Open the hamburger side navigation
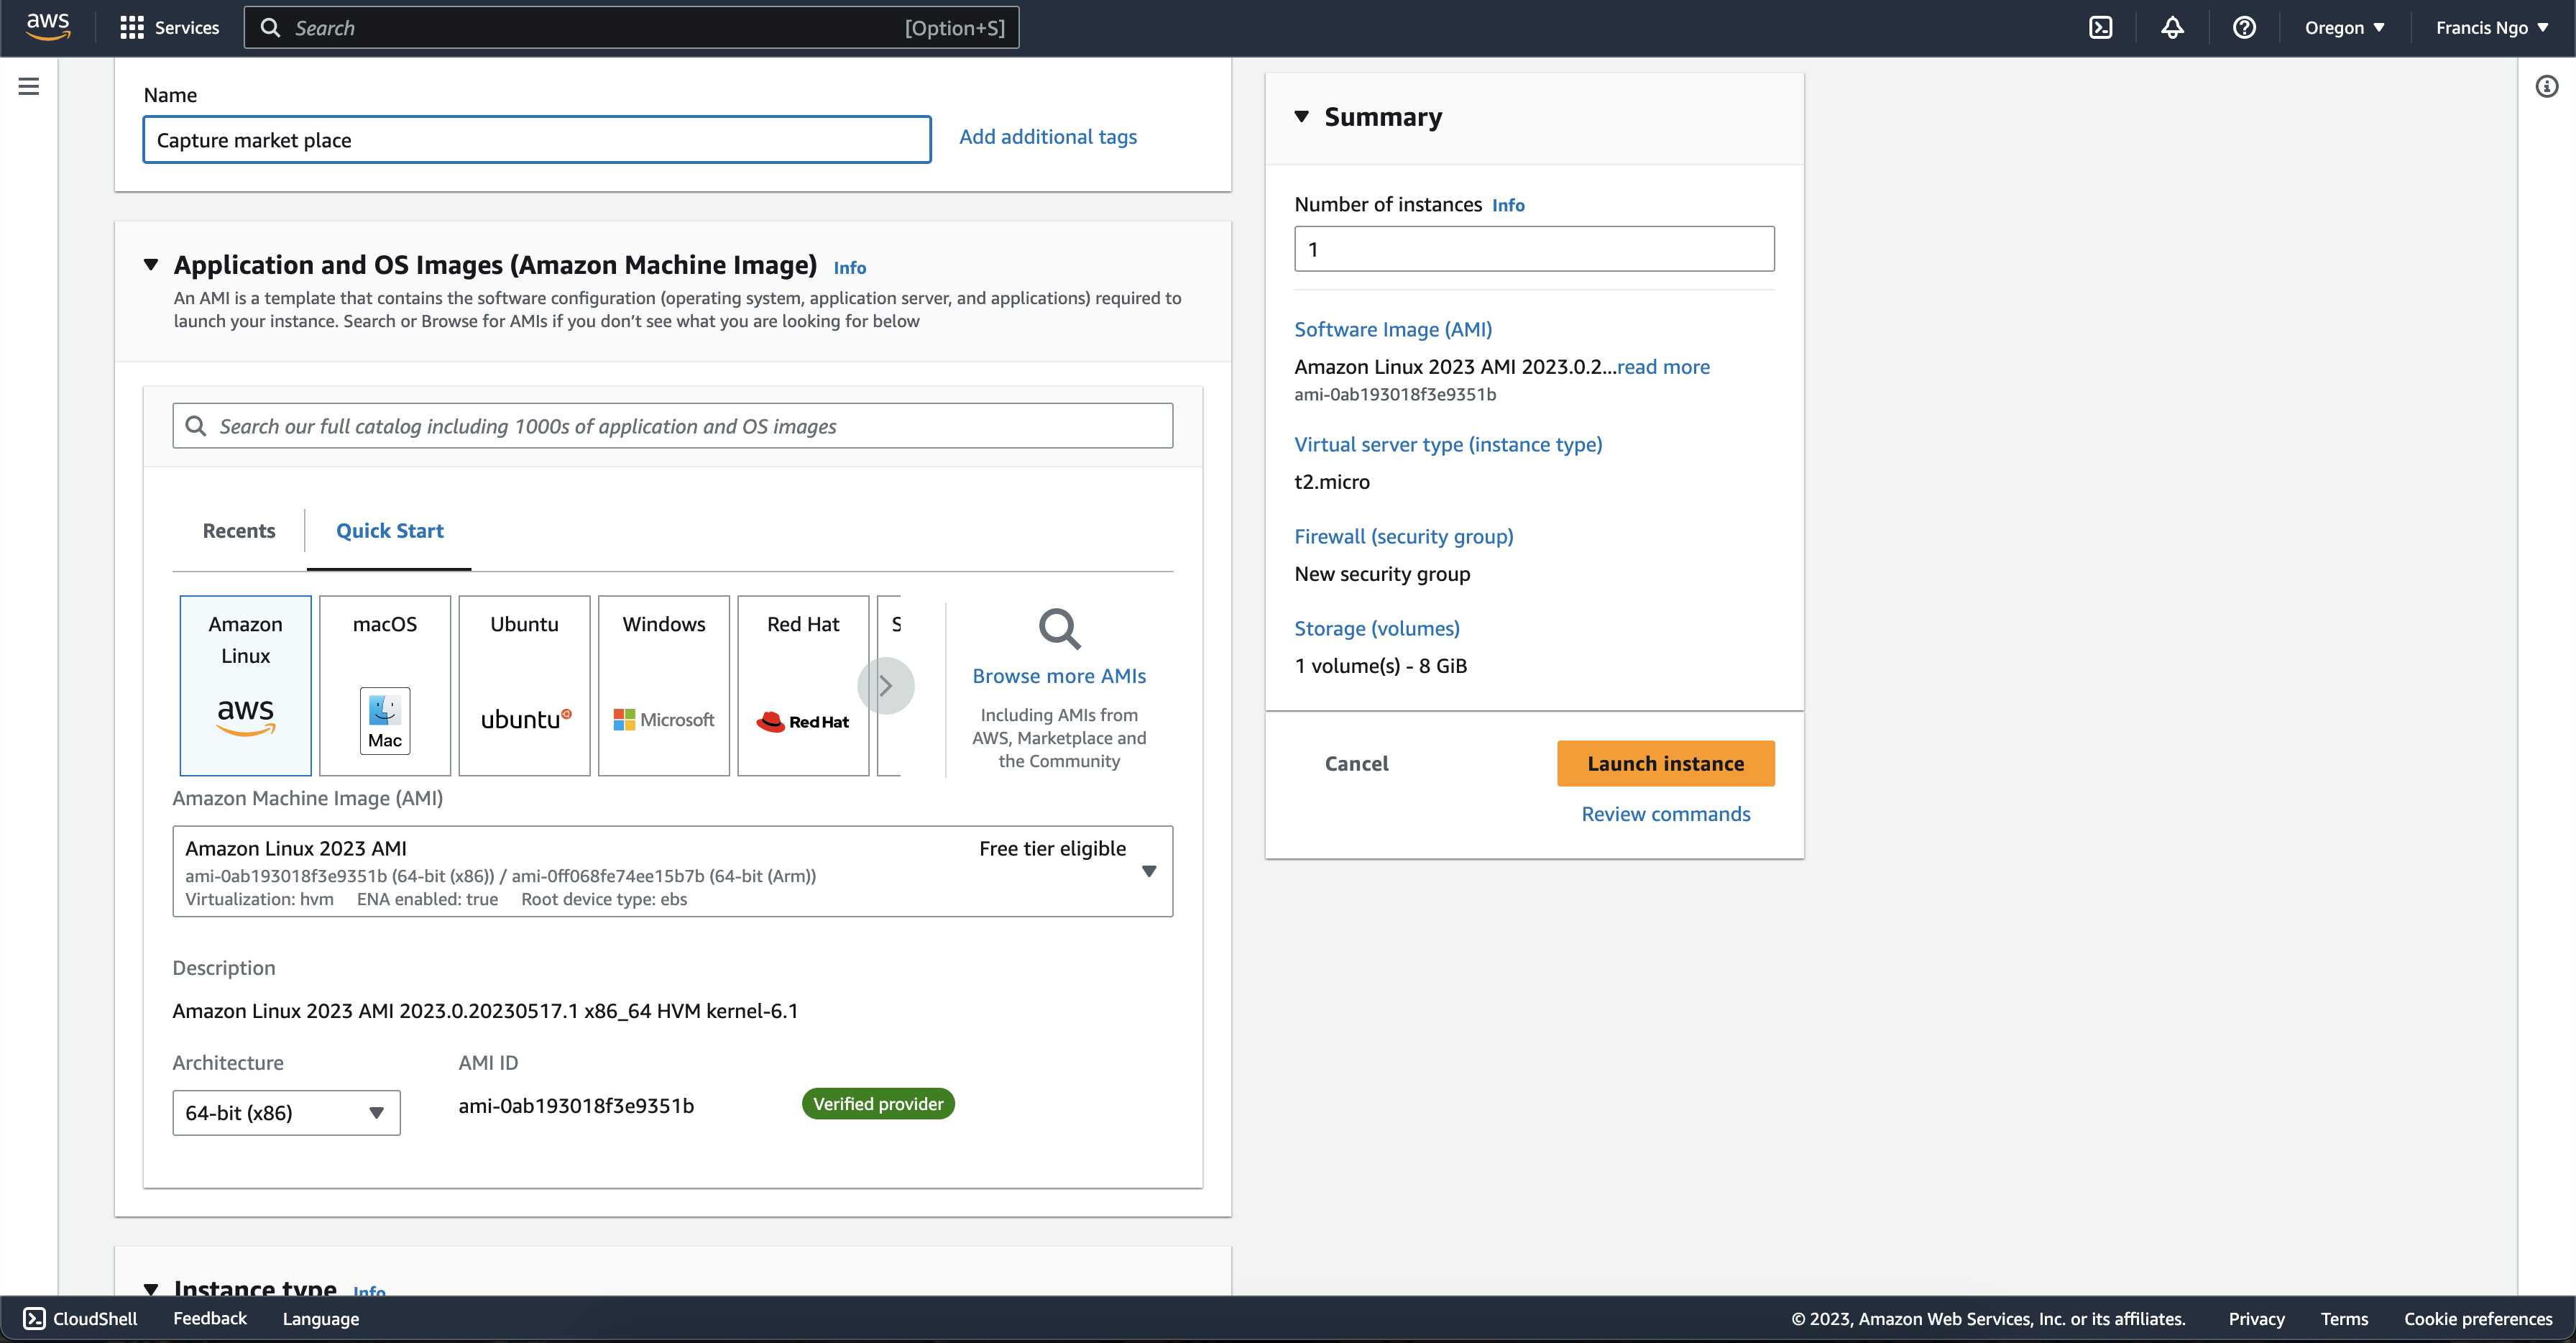Viewport: 2576px width, 1343px height. point(29,86)
